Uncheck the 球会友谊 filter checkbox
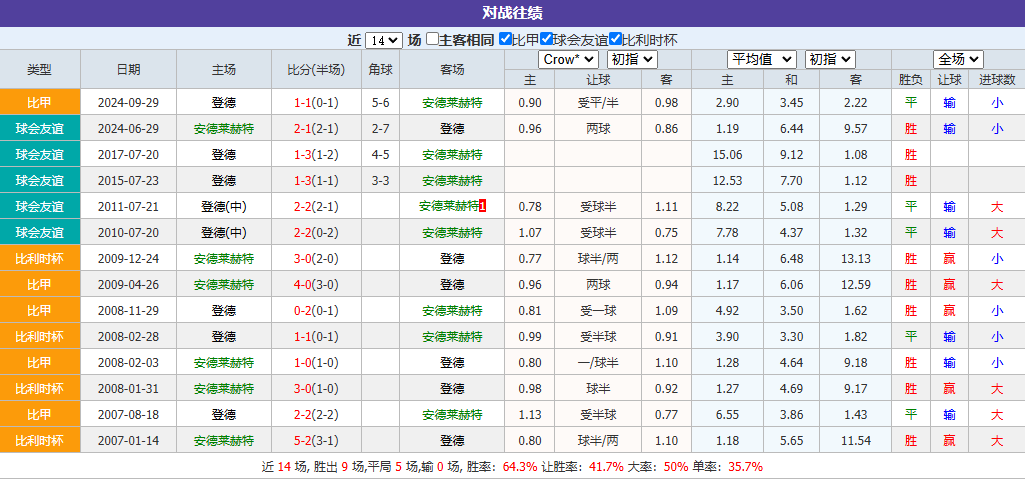 (x=546, y=39)
